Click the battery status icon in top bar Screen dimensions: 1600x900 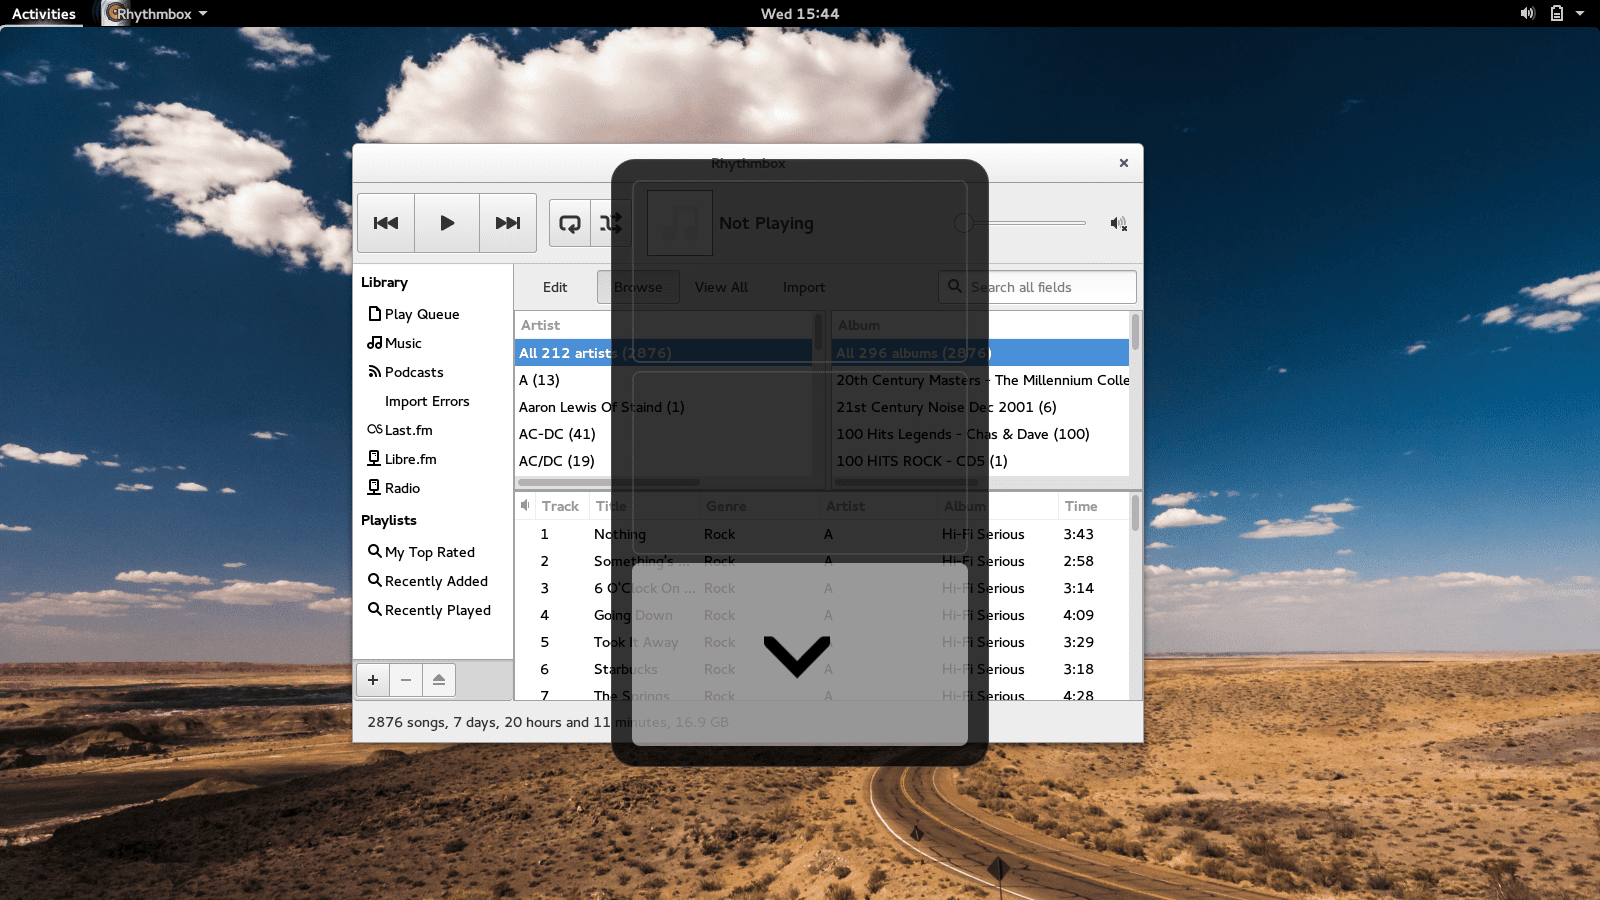point(1556,14)
